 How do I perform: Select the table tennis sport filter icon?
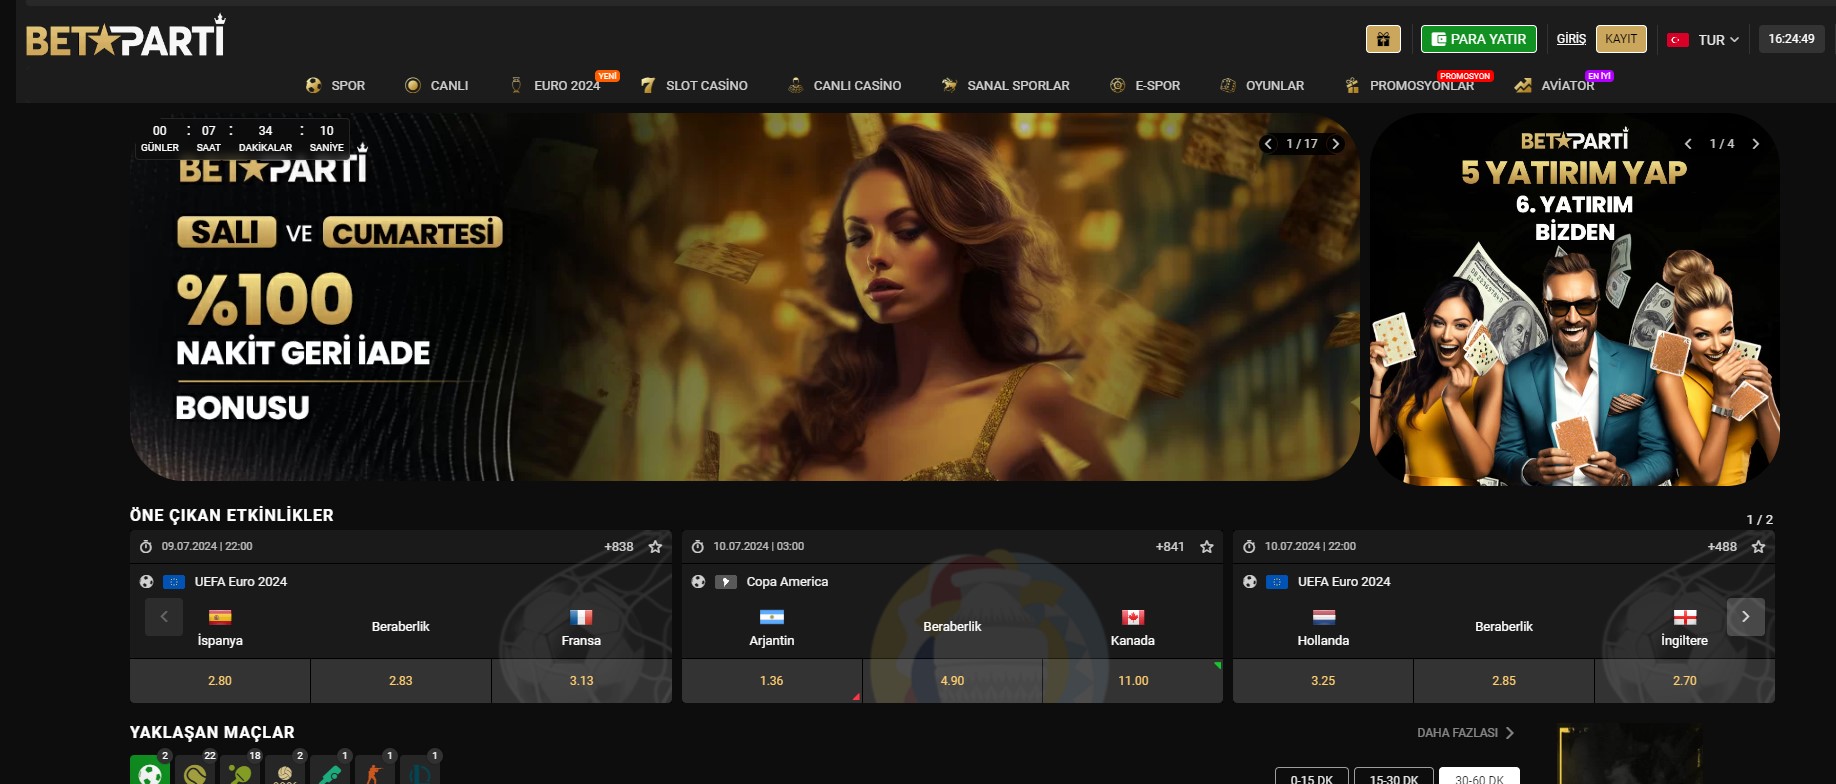click(240, 771)
